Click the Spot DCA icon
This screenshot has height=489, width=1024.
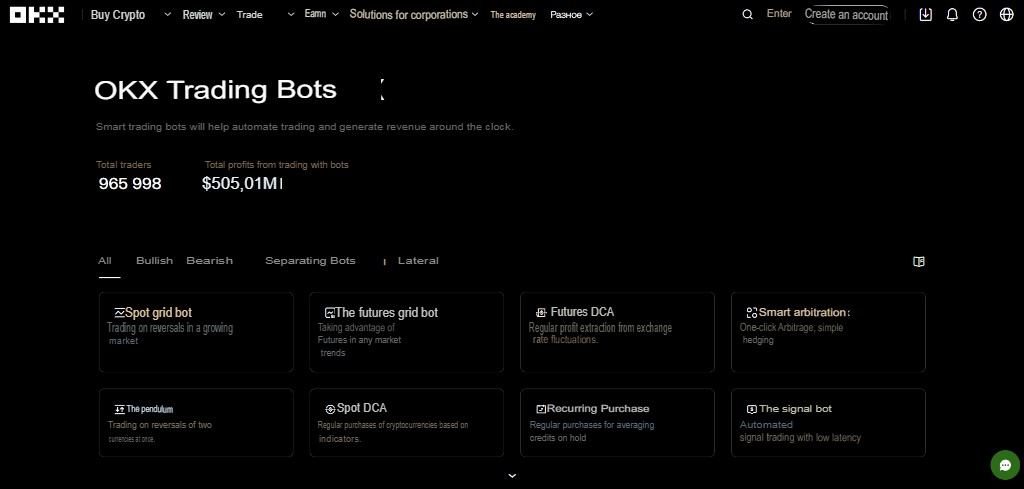point(330,409)
